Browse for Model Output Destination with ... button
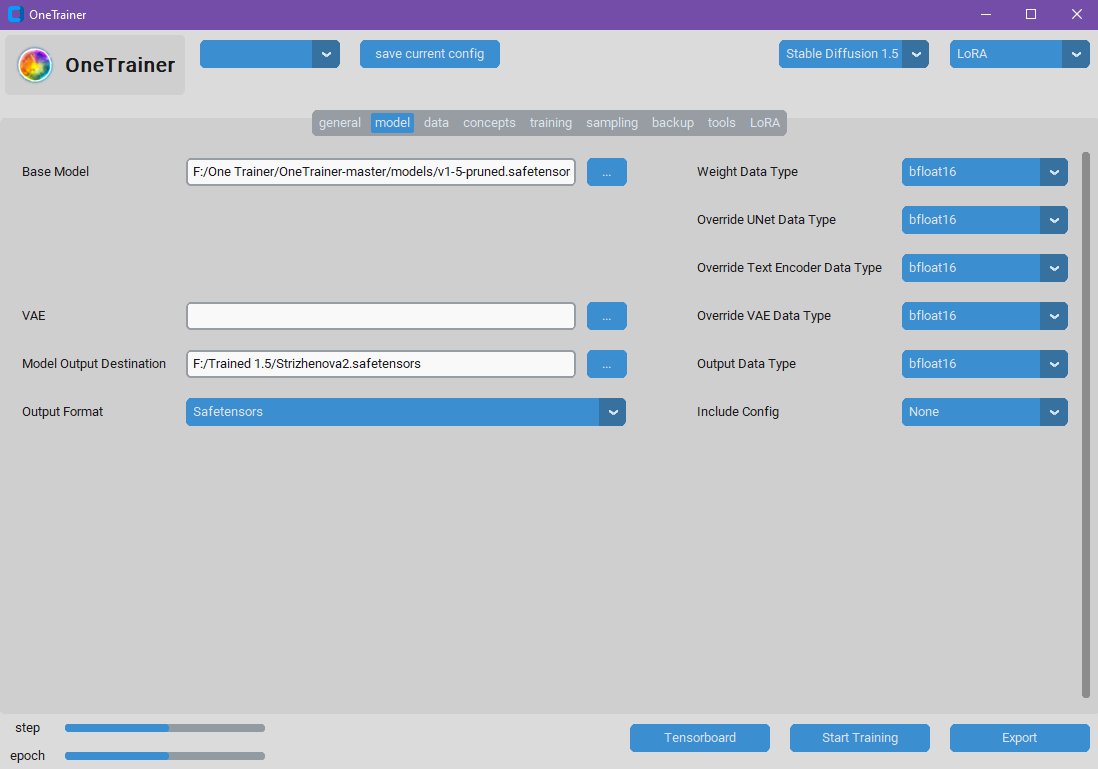This screenshot has height=769, width=1098. [606, 363]
